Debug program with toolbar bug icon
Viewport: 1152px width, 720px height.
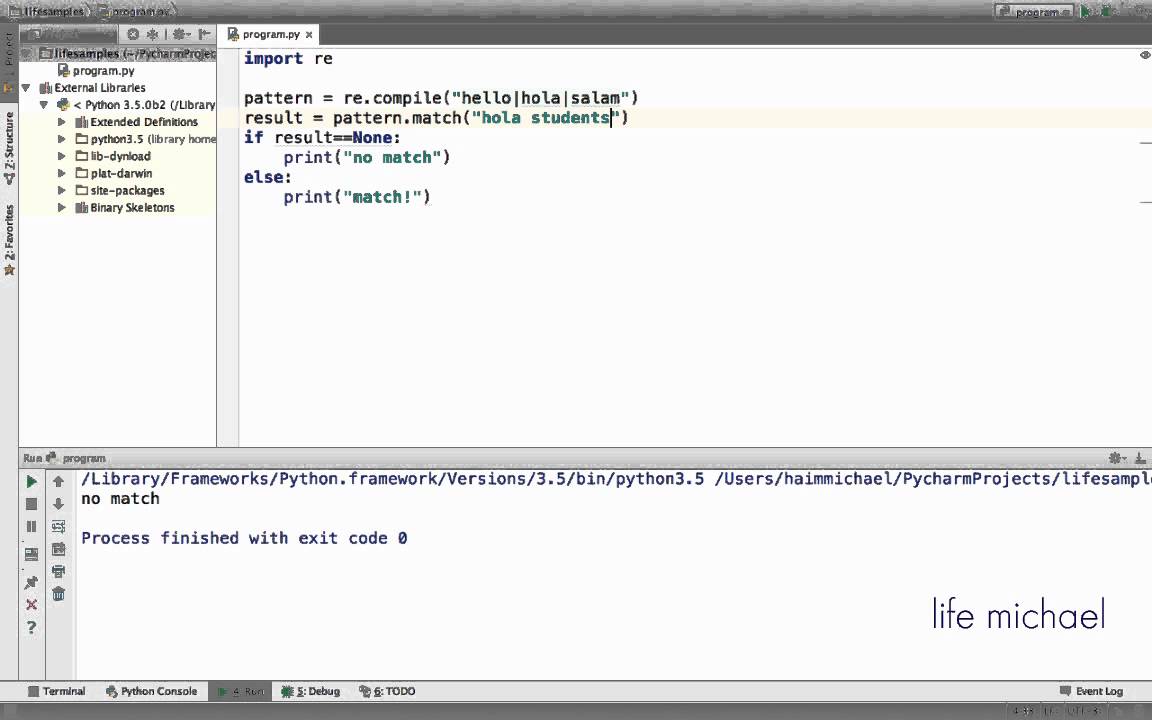coord(1105,12)
